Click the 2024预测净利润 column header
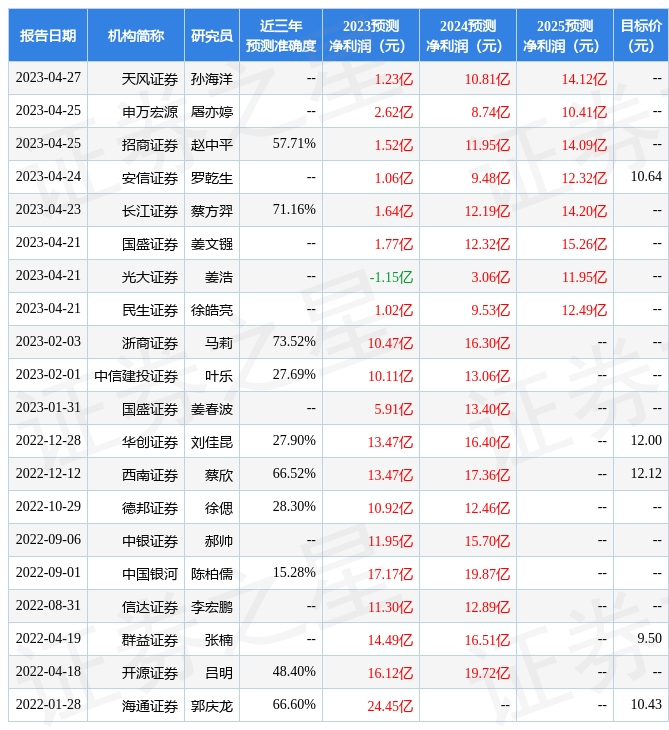 [x=468, y=35]
